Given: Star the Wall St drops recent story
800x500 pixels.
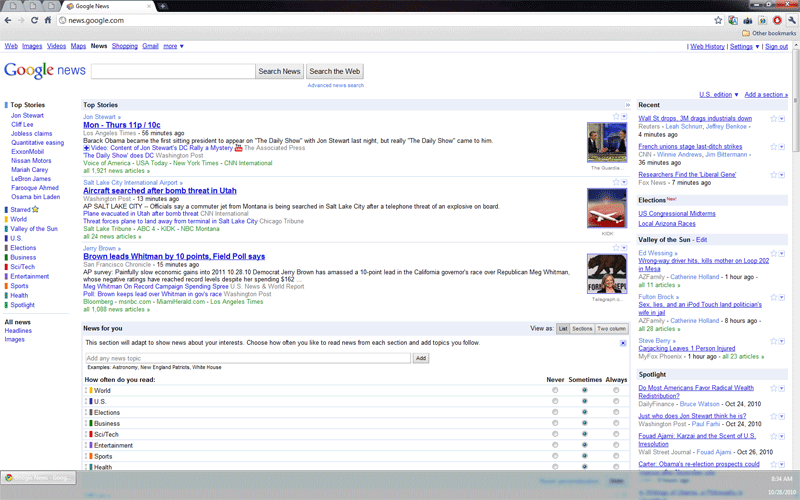Looking at the screenshot, I should click(x=774, y=118).
